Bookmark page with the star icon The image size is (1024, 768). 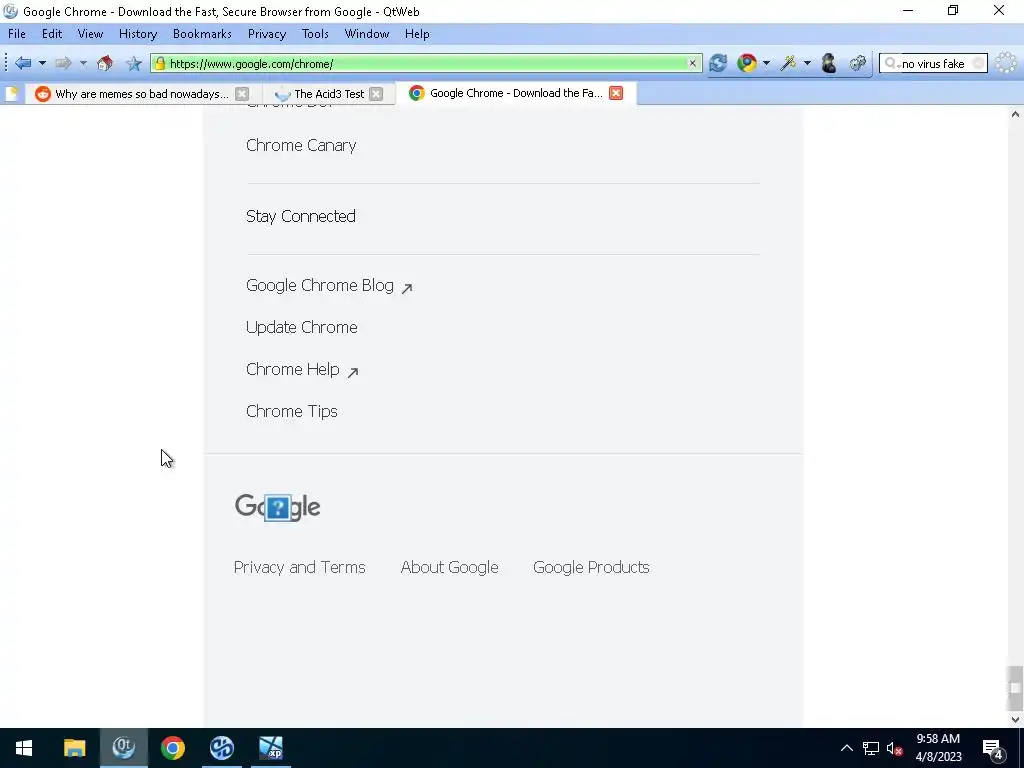tap(134, 63)
